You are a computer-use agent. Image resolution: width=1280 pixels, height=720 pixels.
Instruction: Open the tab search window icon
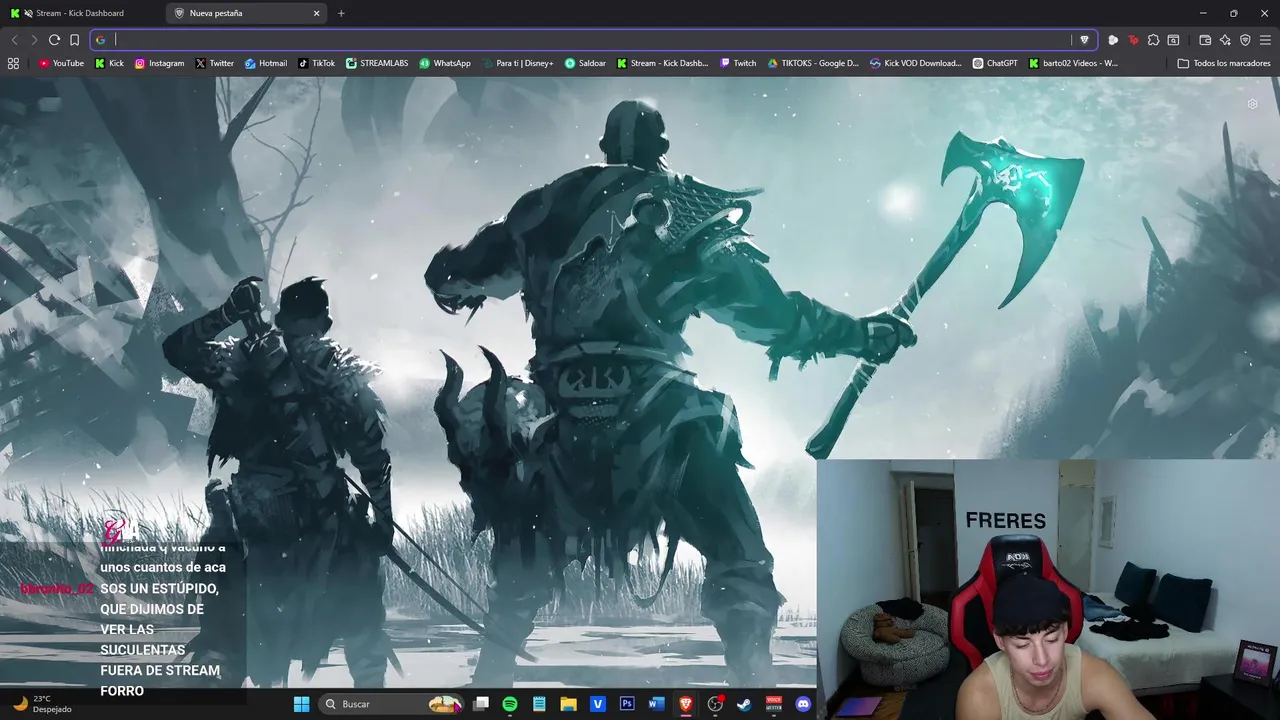[x=1173, y=40]
